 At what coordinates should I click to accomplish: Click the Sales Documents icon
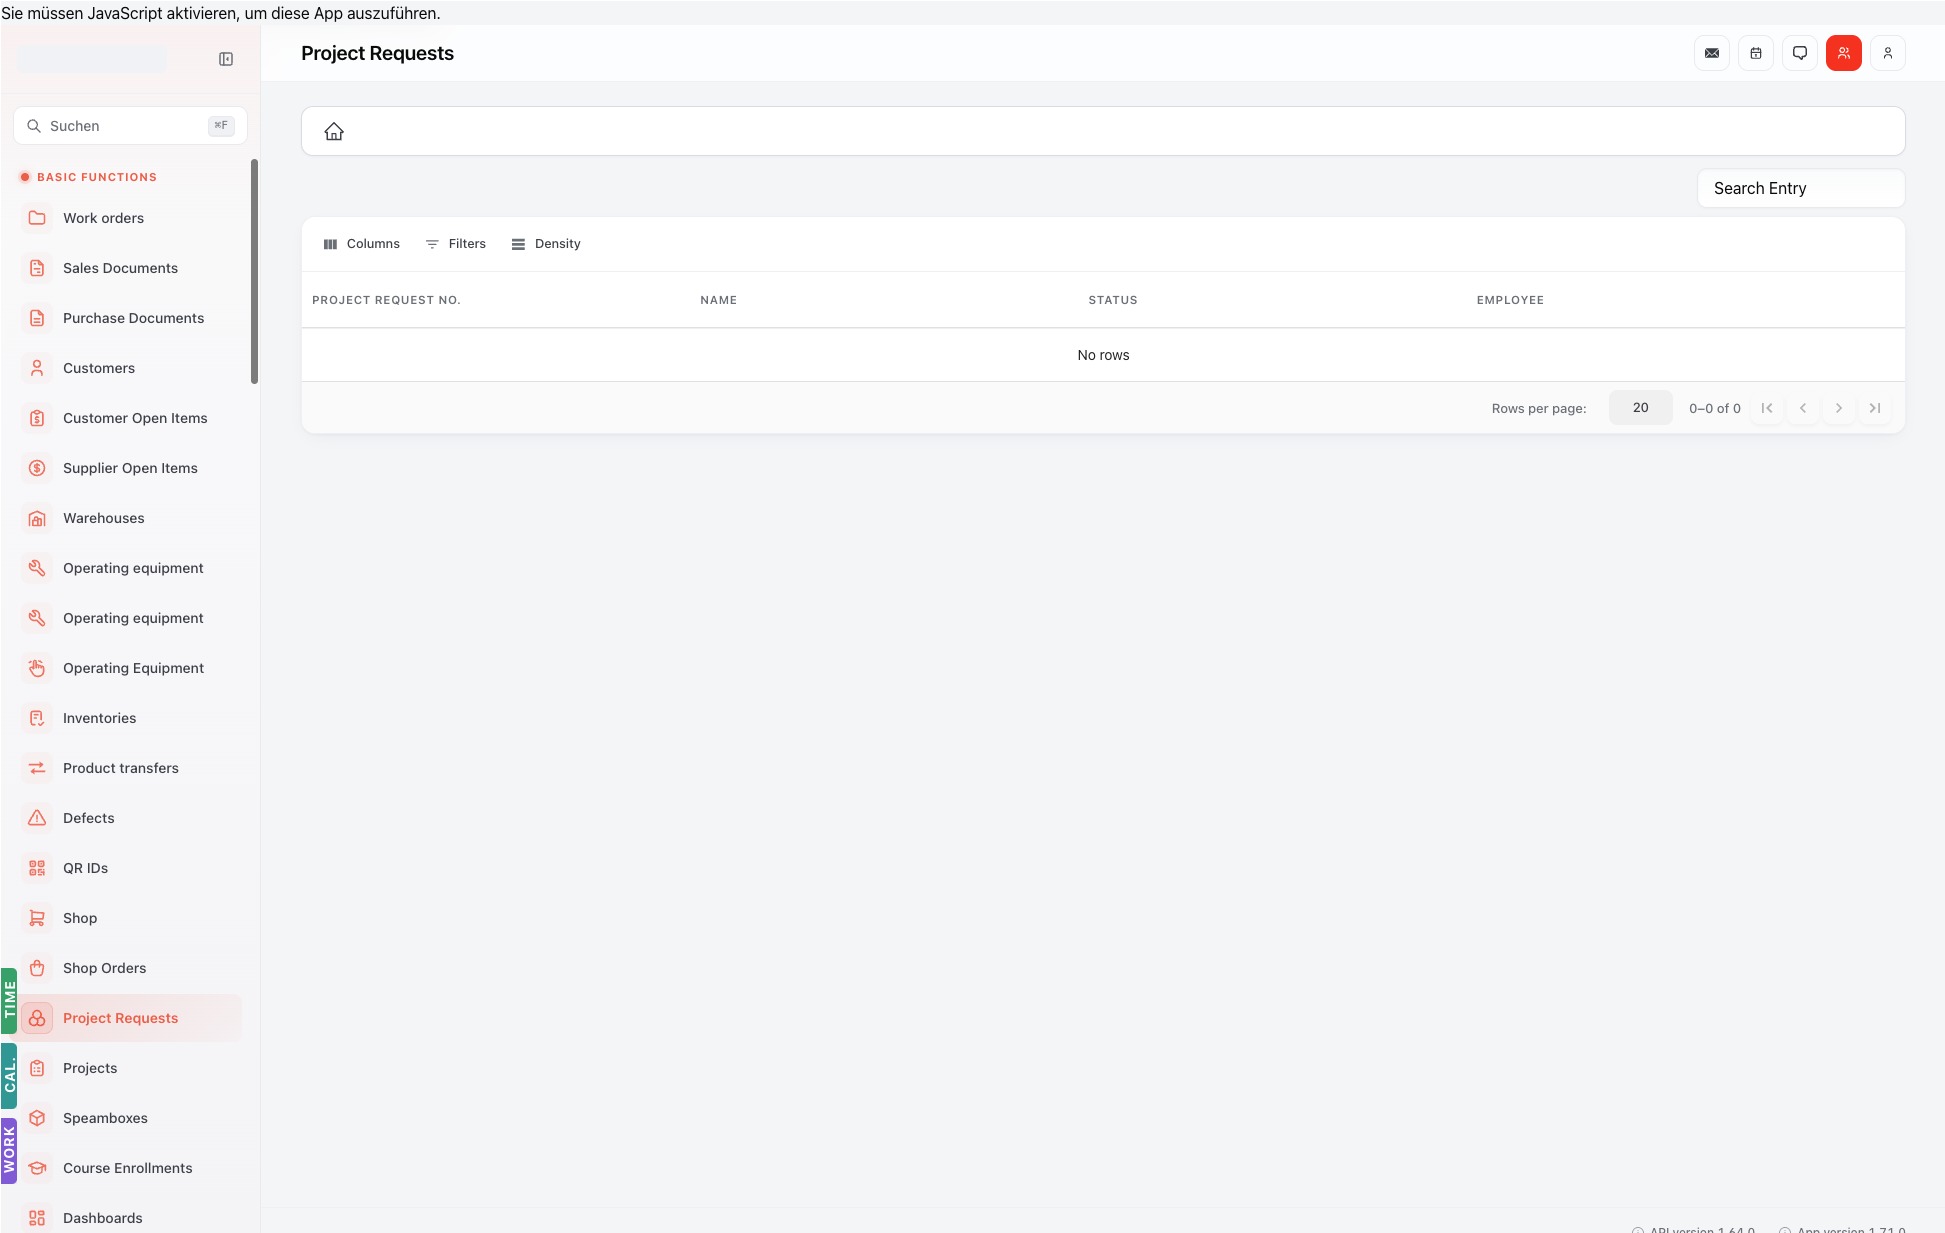[37, 268]
